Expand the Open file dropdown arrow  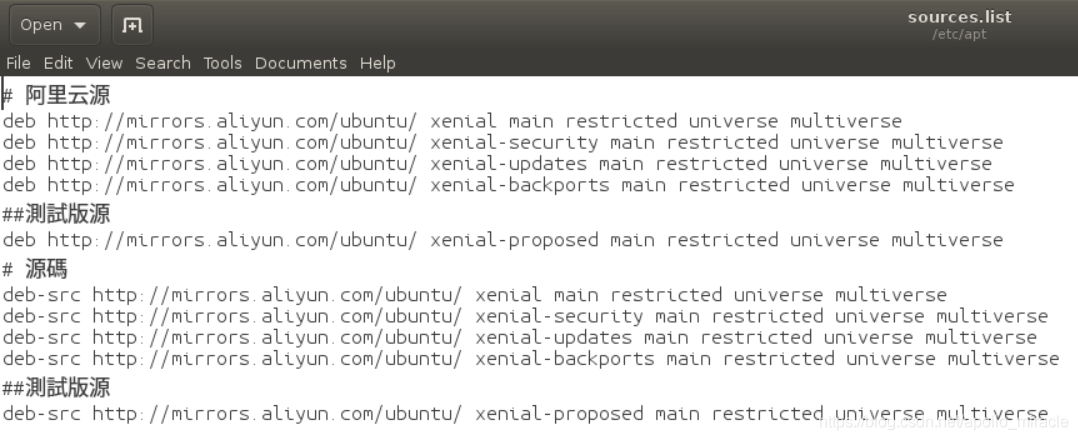click(x=80, y=25)
